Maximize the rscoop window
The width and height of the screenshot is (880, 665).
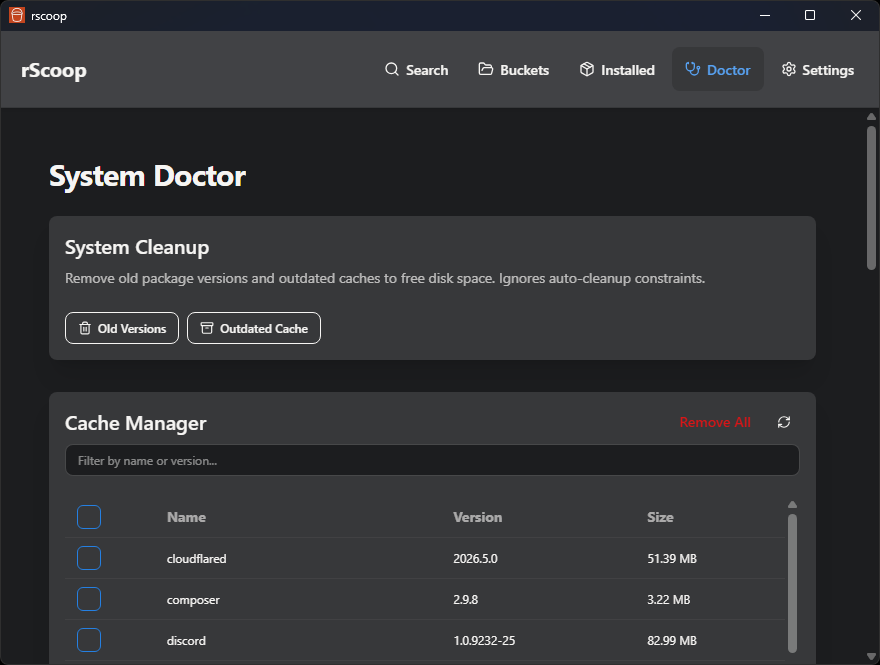[x=810, y=15]
